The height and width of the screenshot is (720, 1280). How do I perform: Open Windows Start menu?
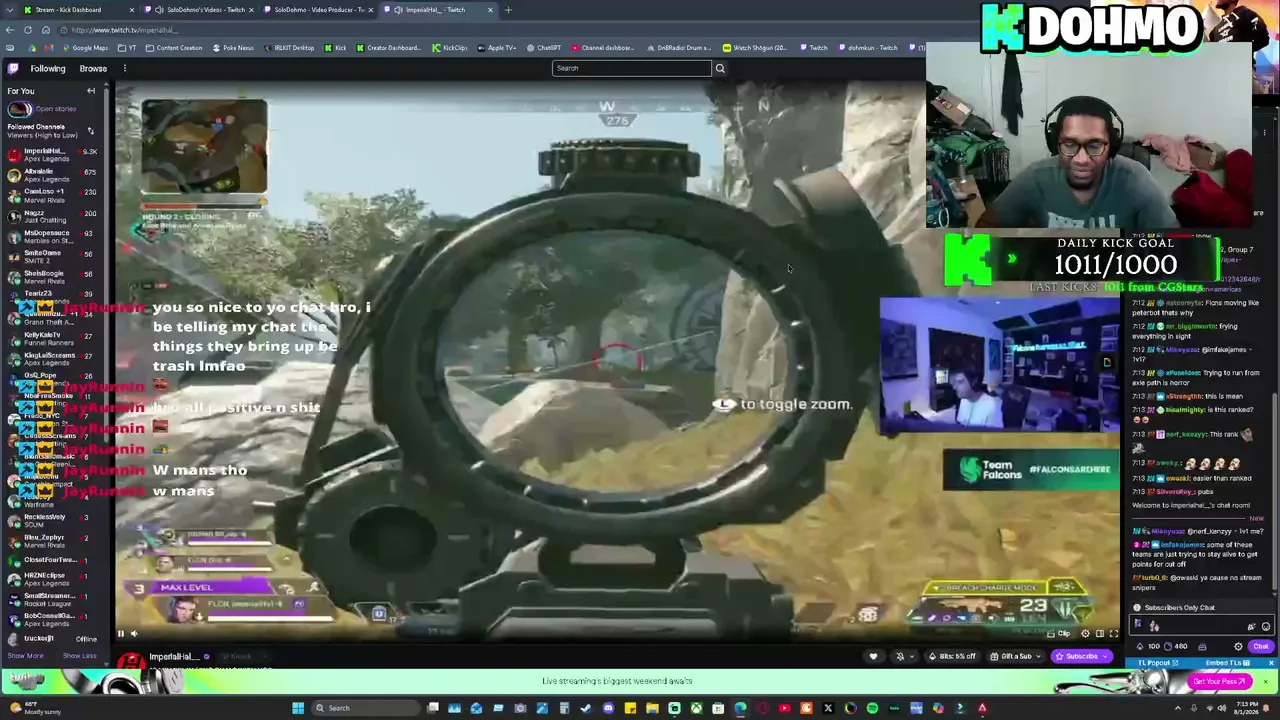click(297, 708)
